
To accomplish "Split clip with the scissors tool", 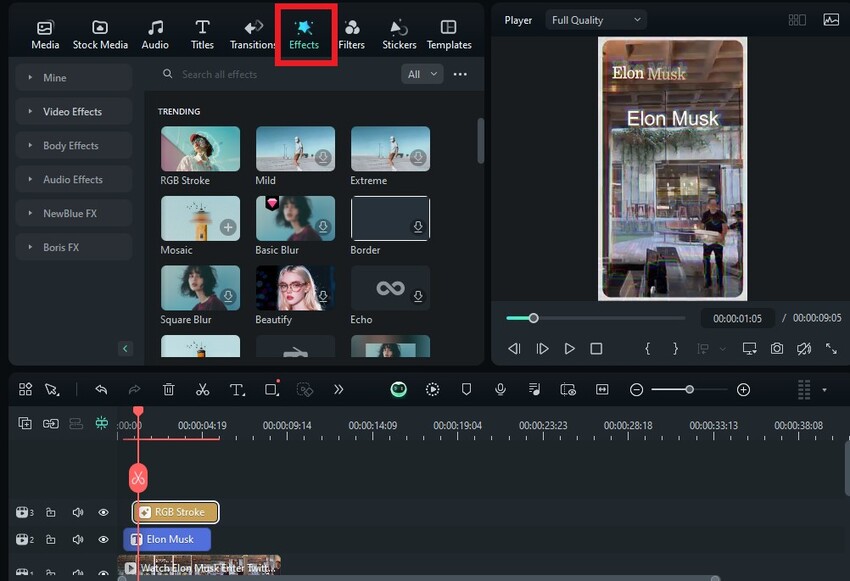I will pos(203,389).
